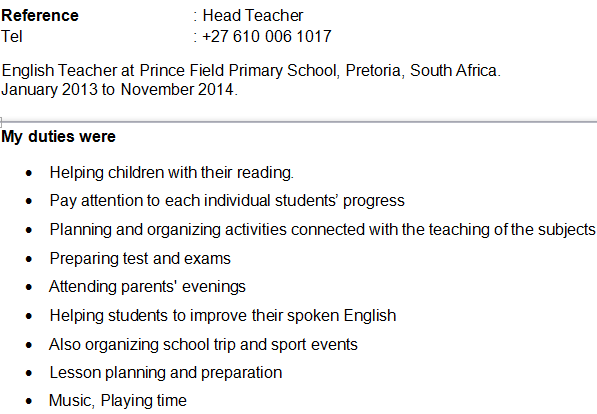Click 'Pay attention to each individual students' progress'
Screen dimensions: 597x414
click(x=227, y=201)
